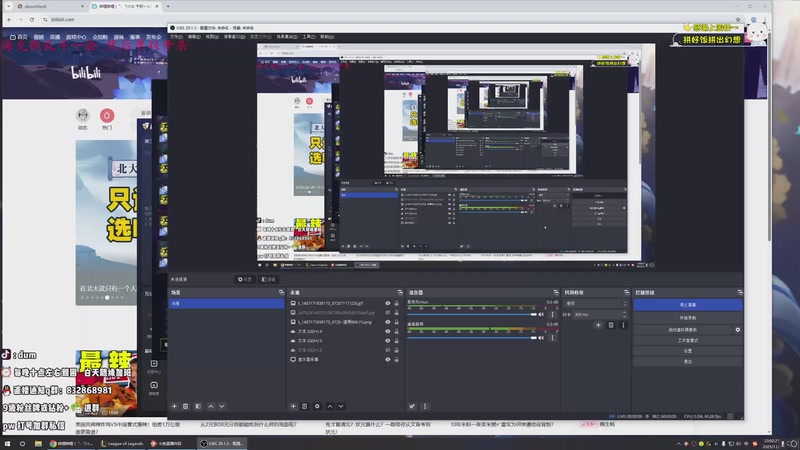Screen dimensions: 800x450
Task: Click the remove scene trash icon
Action: 186,406
